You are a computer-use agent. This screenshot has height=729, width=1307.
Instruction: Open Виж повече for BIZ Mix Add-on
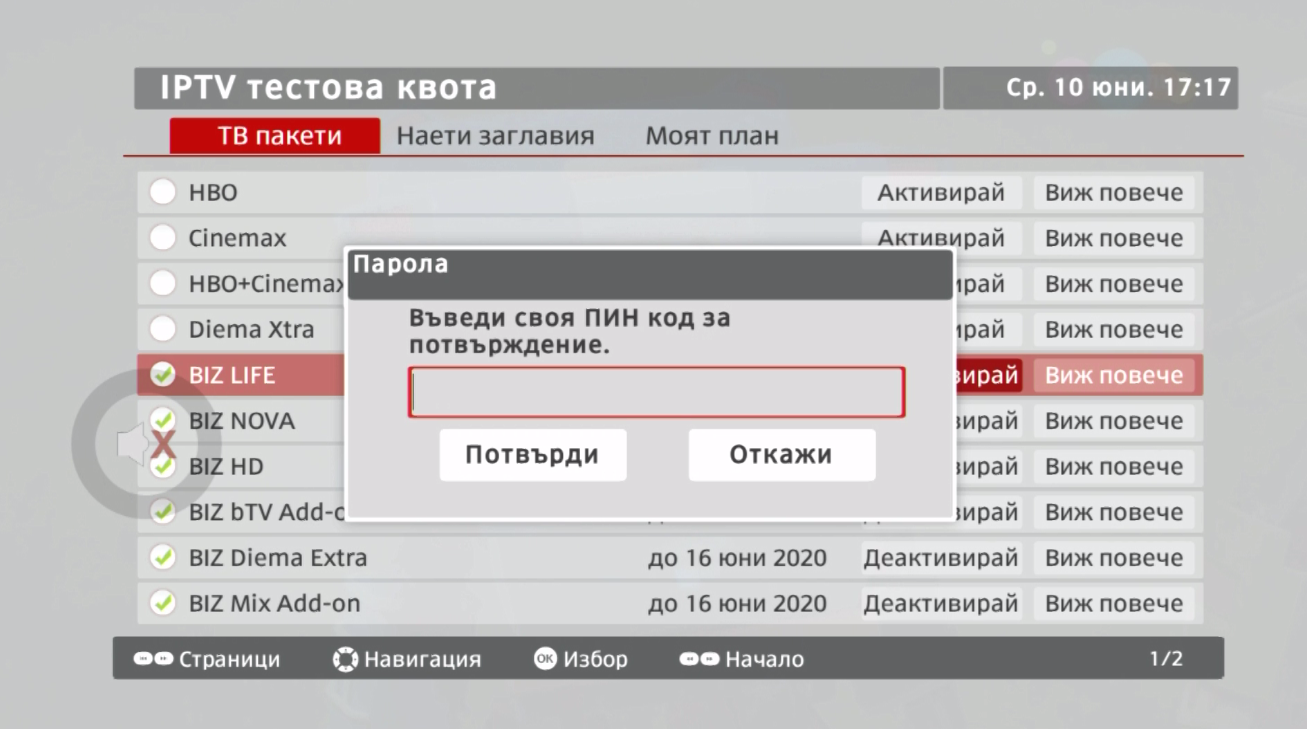[x=1113, y=603]
